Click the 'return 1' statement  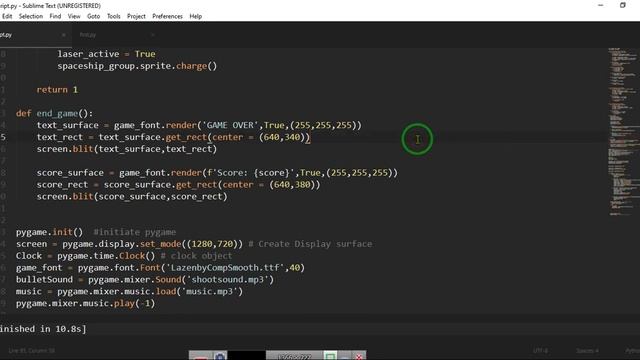[57, 90]
